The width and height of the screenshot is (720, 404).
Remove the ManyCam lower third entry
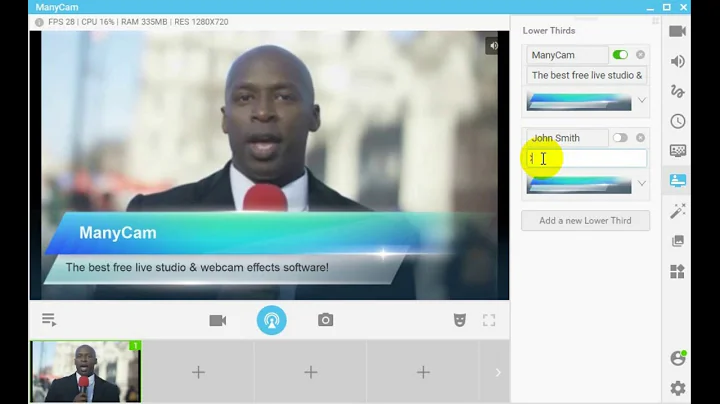[x=640, y=55]
